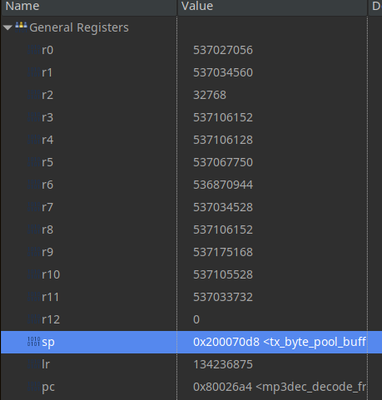The image size is (382, 400).
Task: Click the register icon beside r6
Action: (x=33, y=184)
